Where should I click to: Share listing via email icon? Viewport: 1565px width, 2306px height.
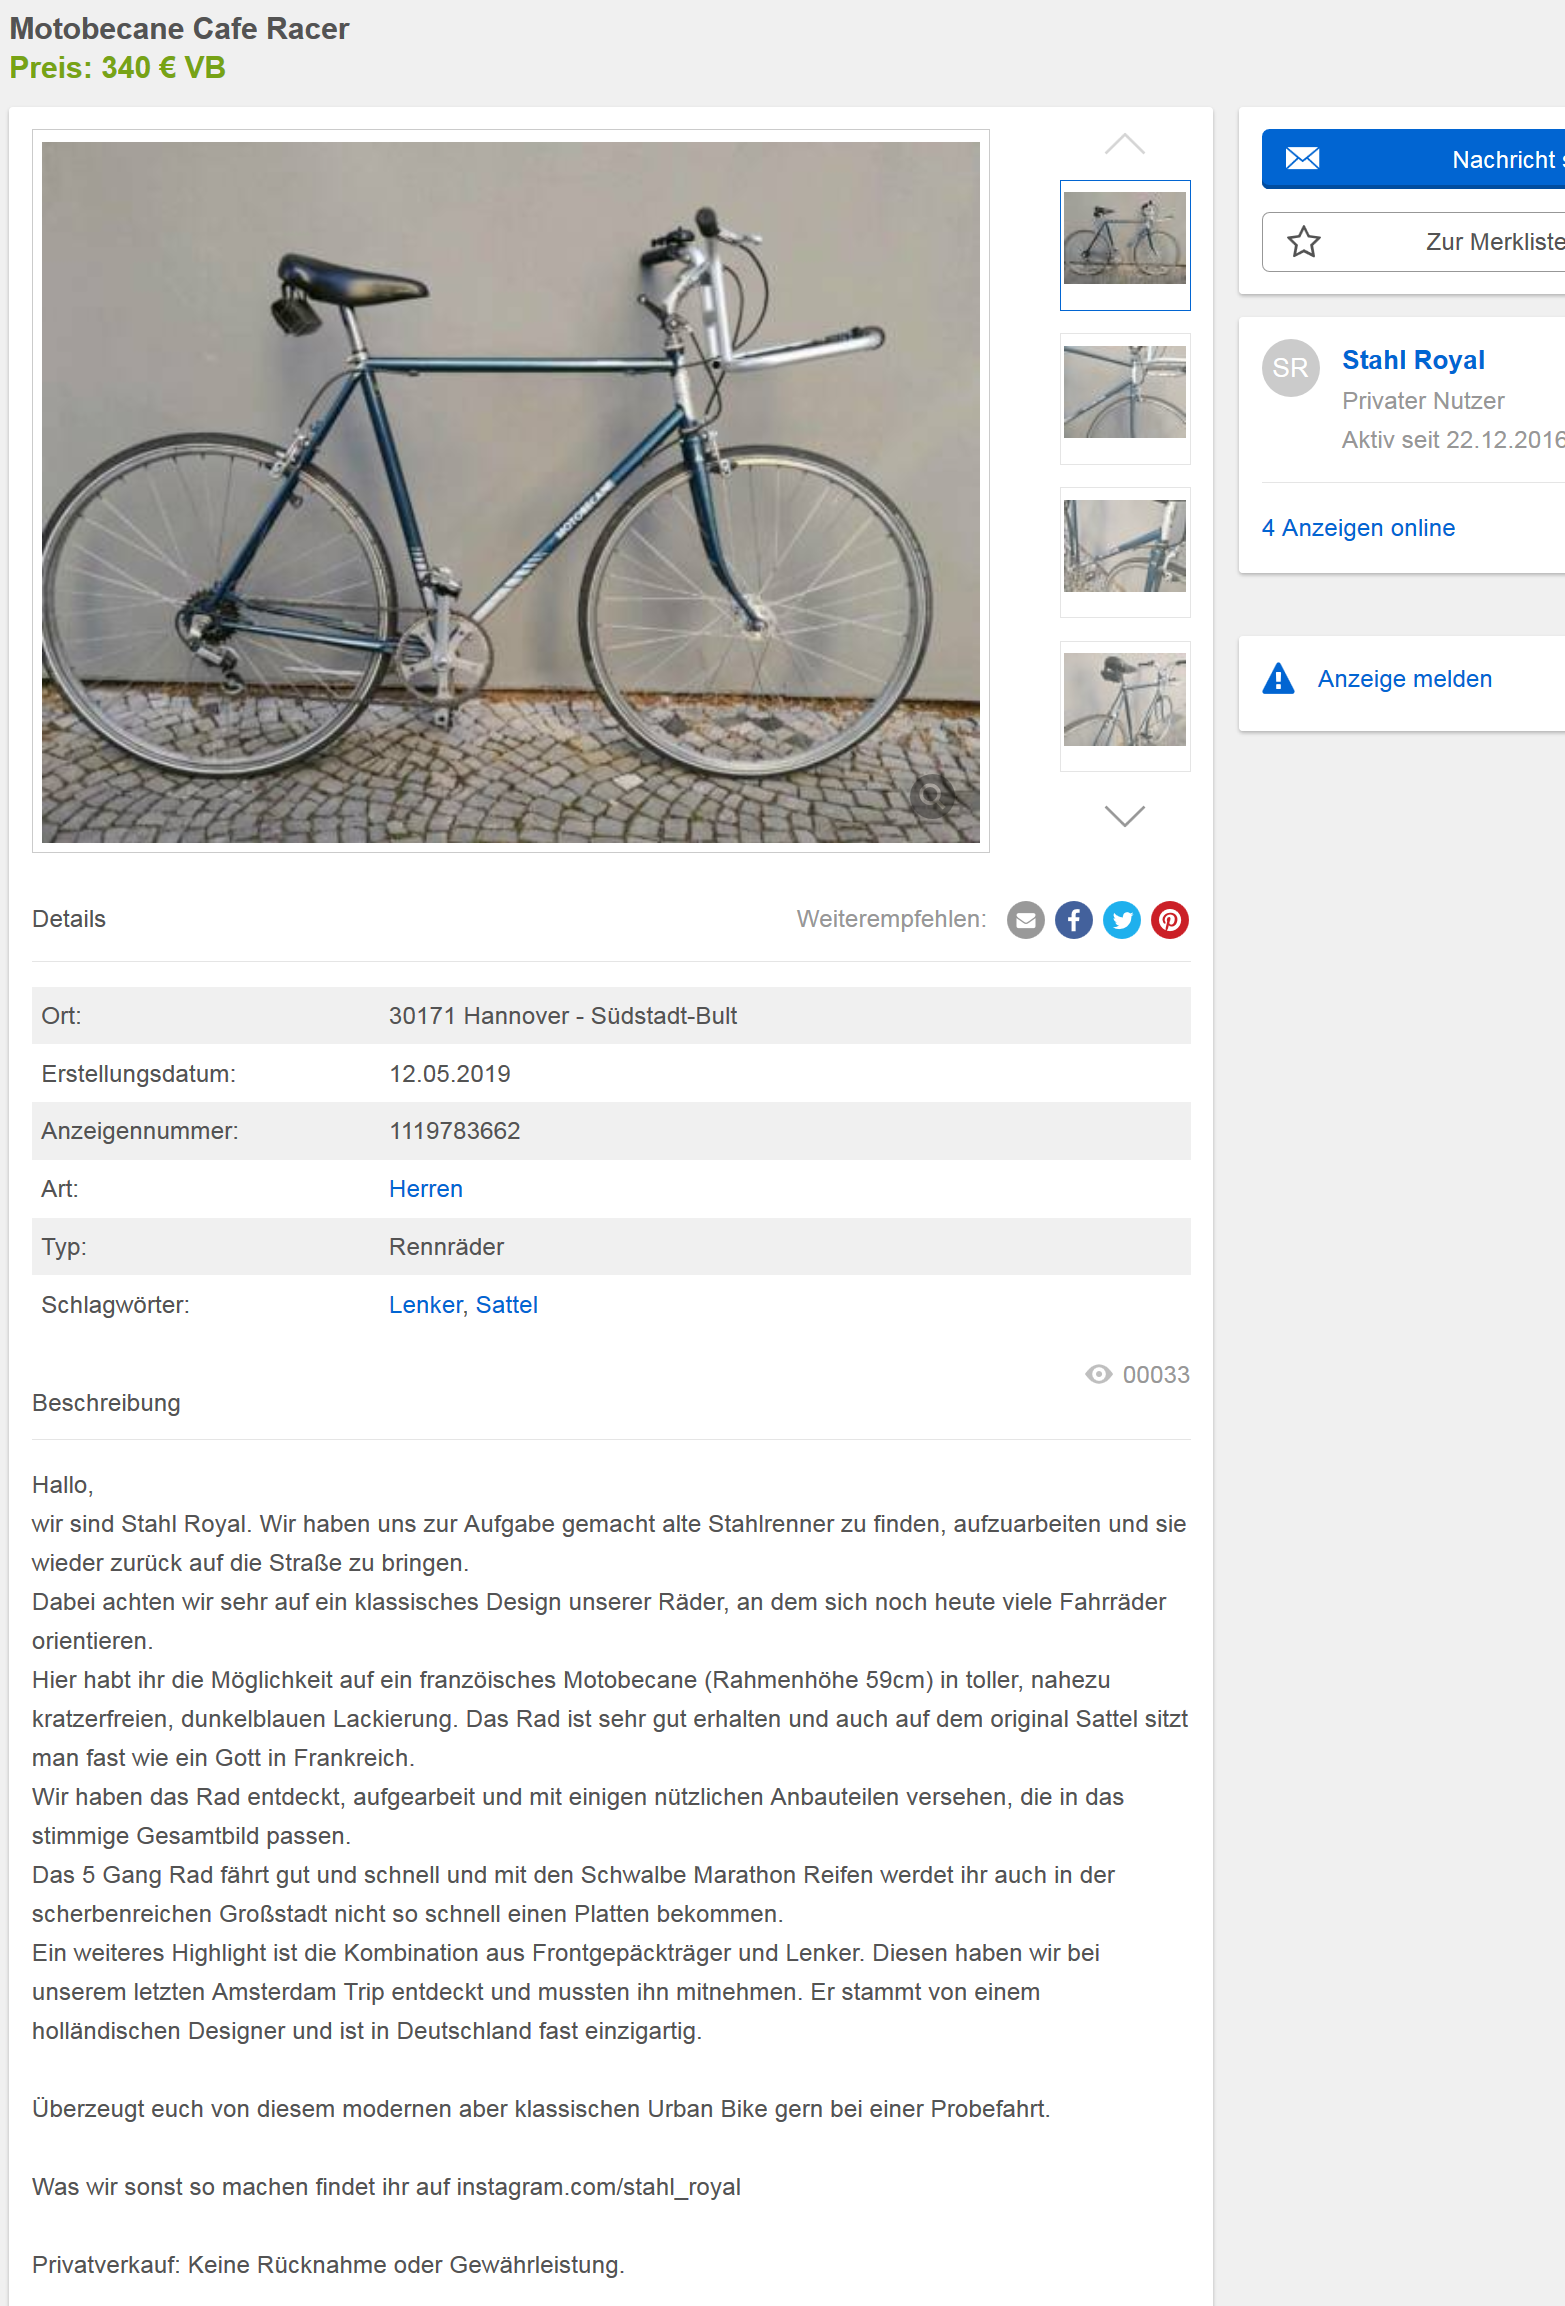click(1025, 920)
